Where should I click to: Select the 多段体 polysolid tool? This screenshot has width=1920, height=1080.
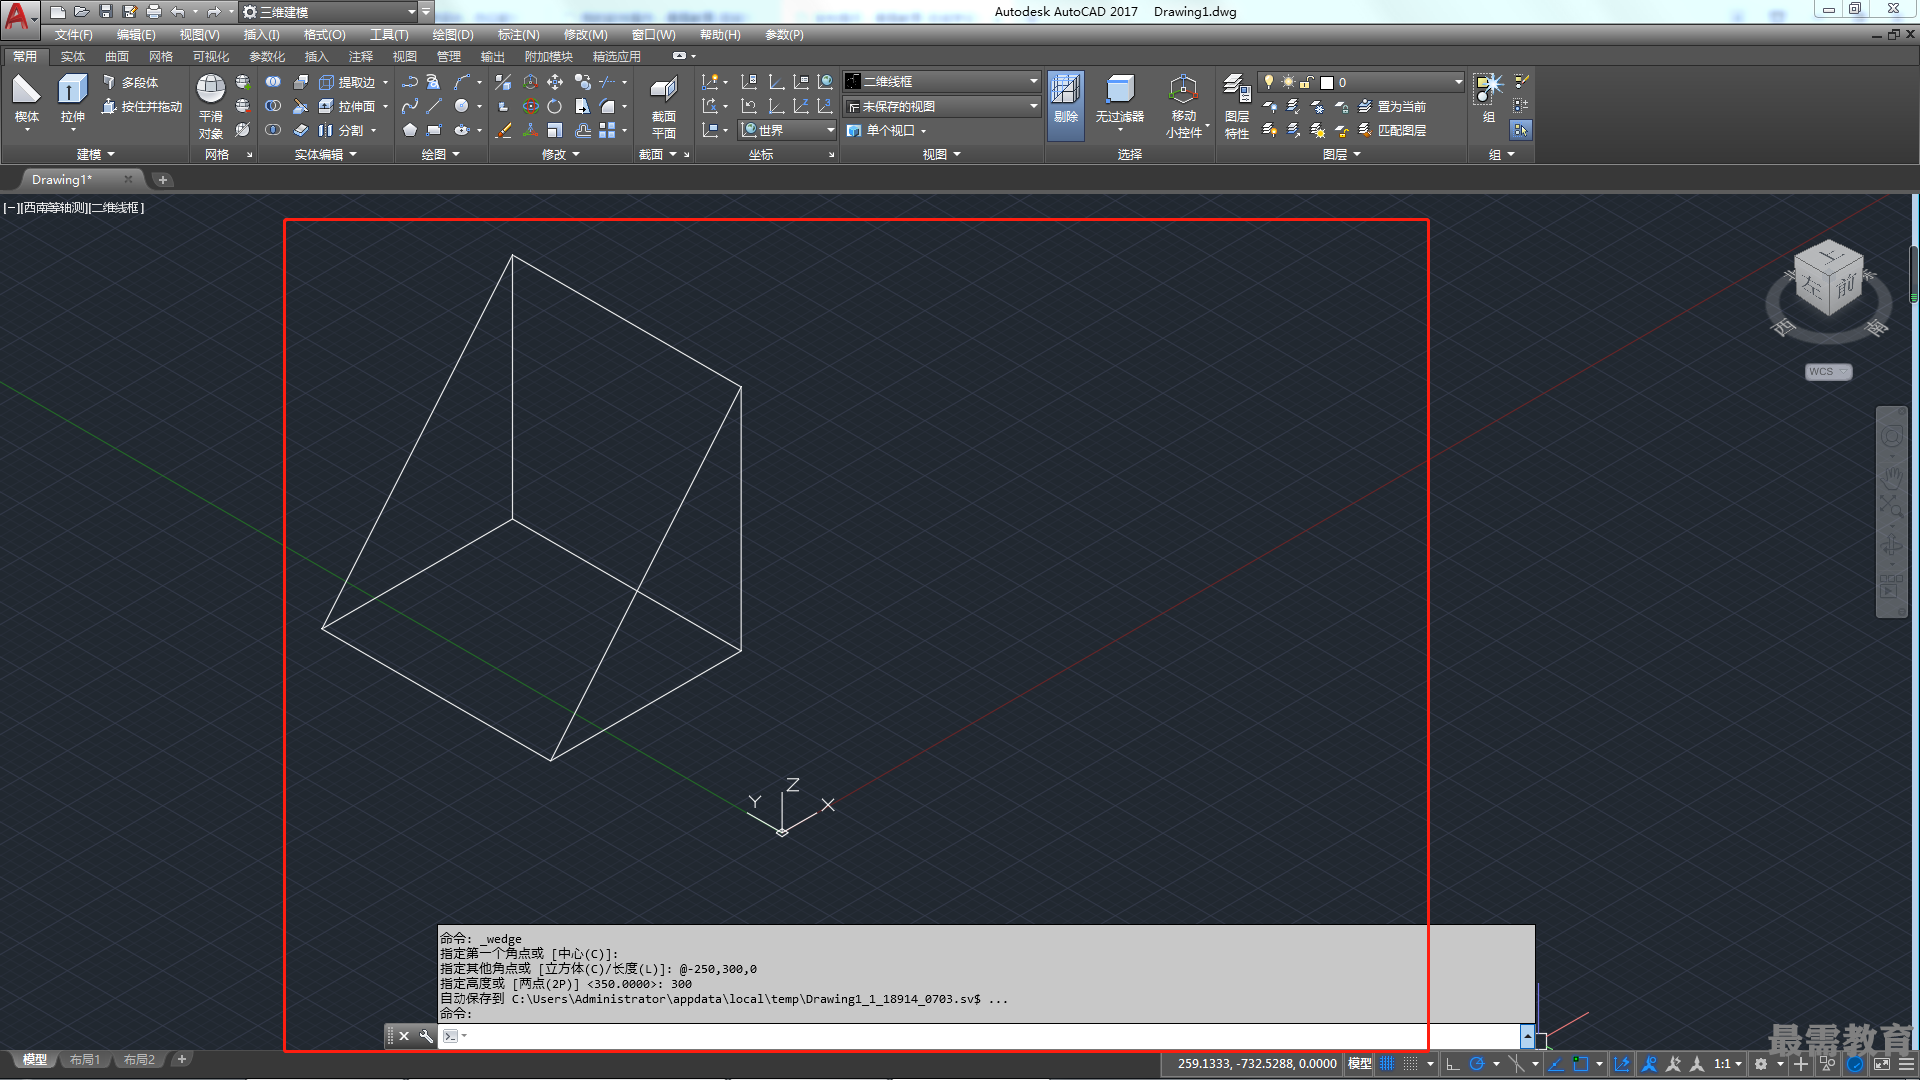[130, 82]
